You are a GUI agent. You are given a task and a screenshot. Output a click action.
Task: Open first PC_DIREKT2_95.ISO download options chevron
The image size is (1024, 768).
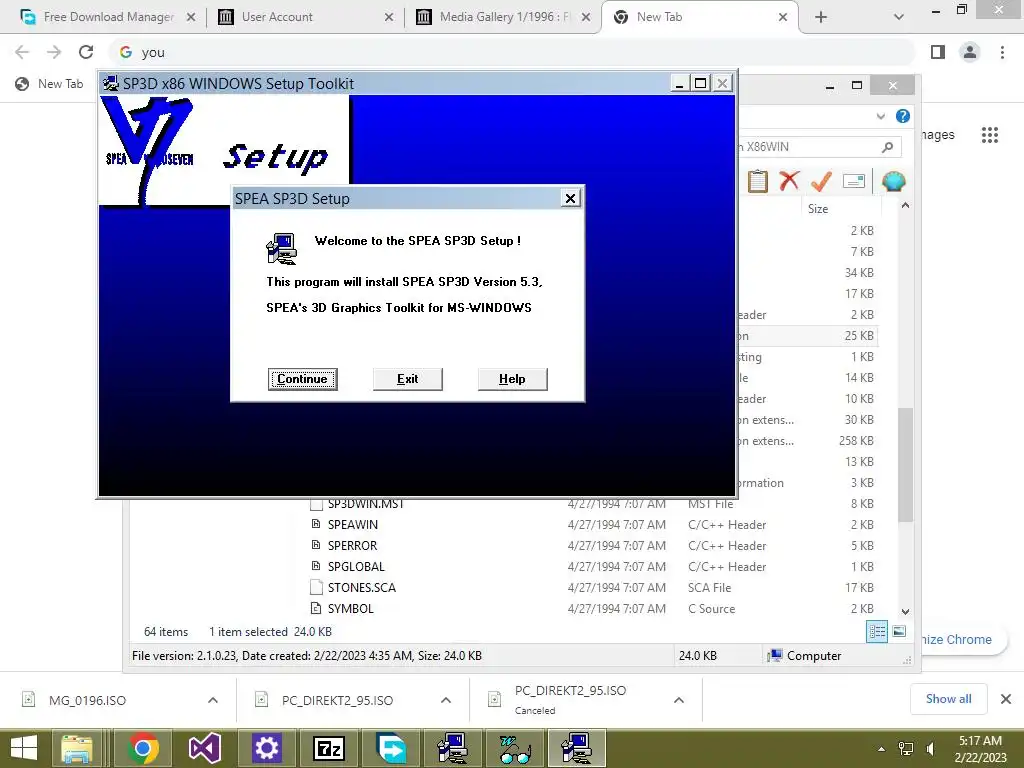point(446,700)
